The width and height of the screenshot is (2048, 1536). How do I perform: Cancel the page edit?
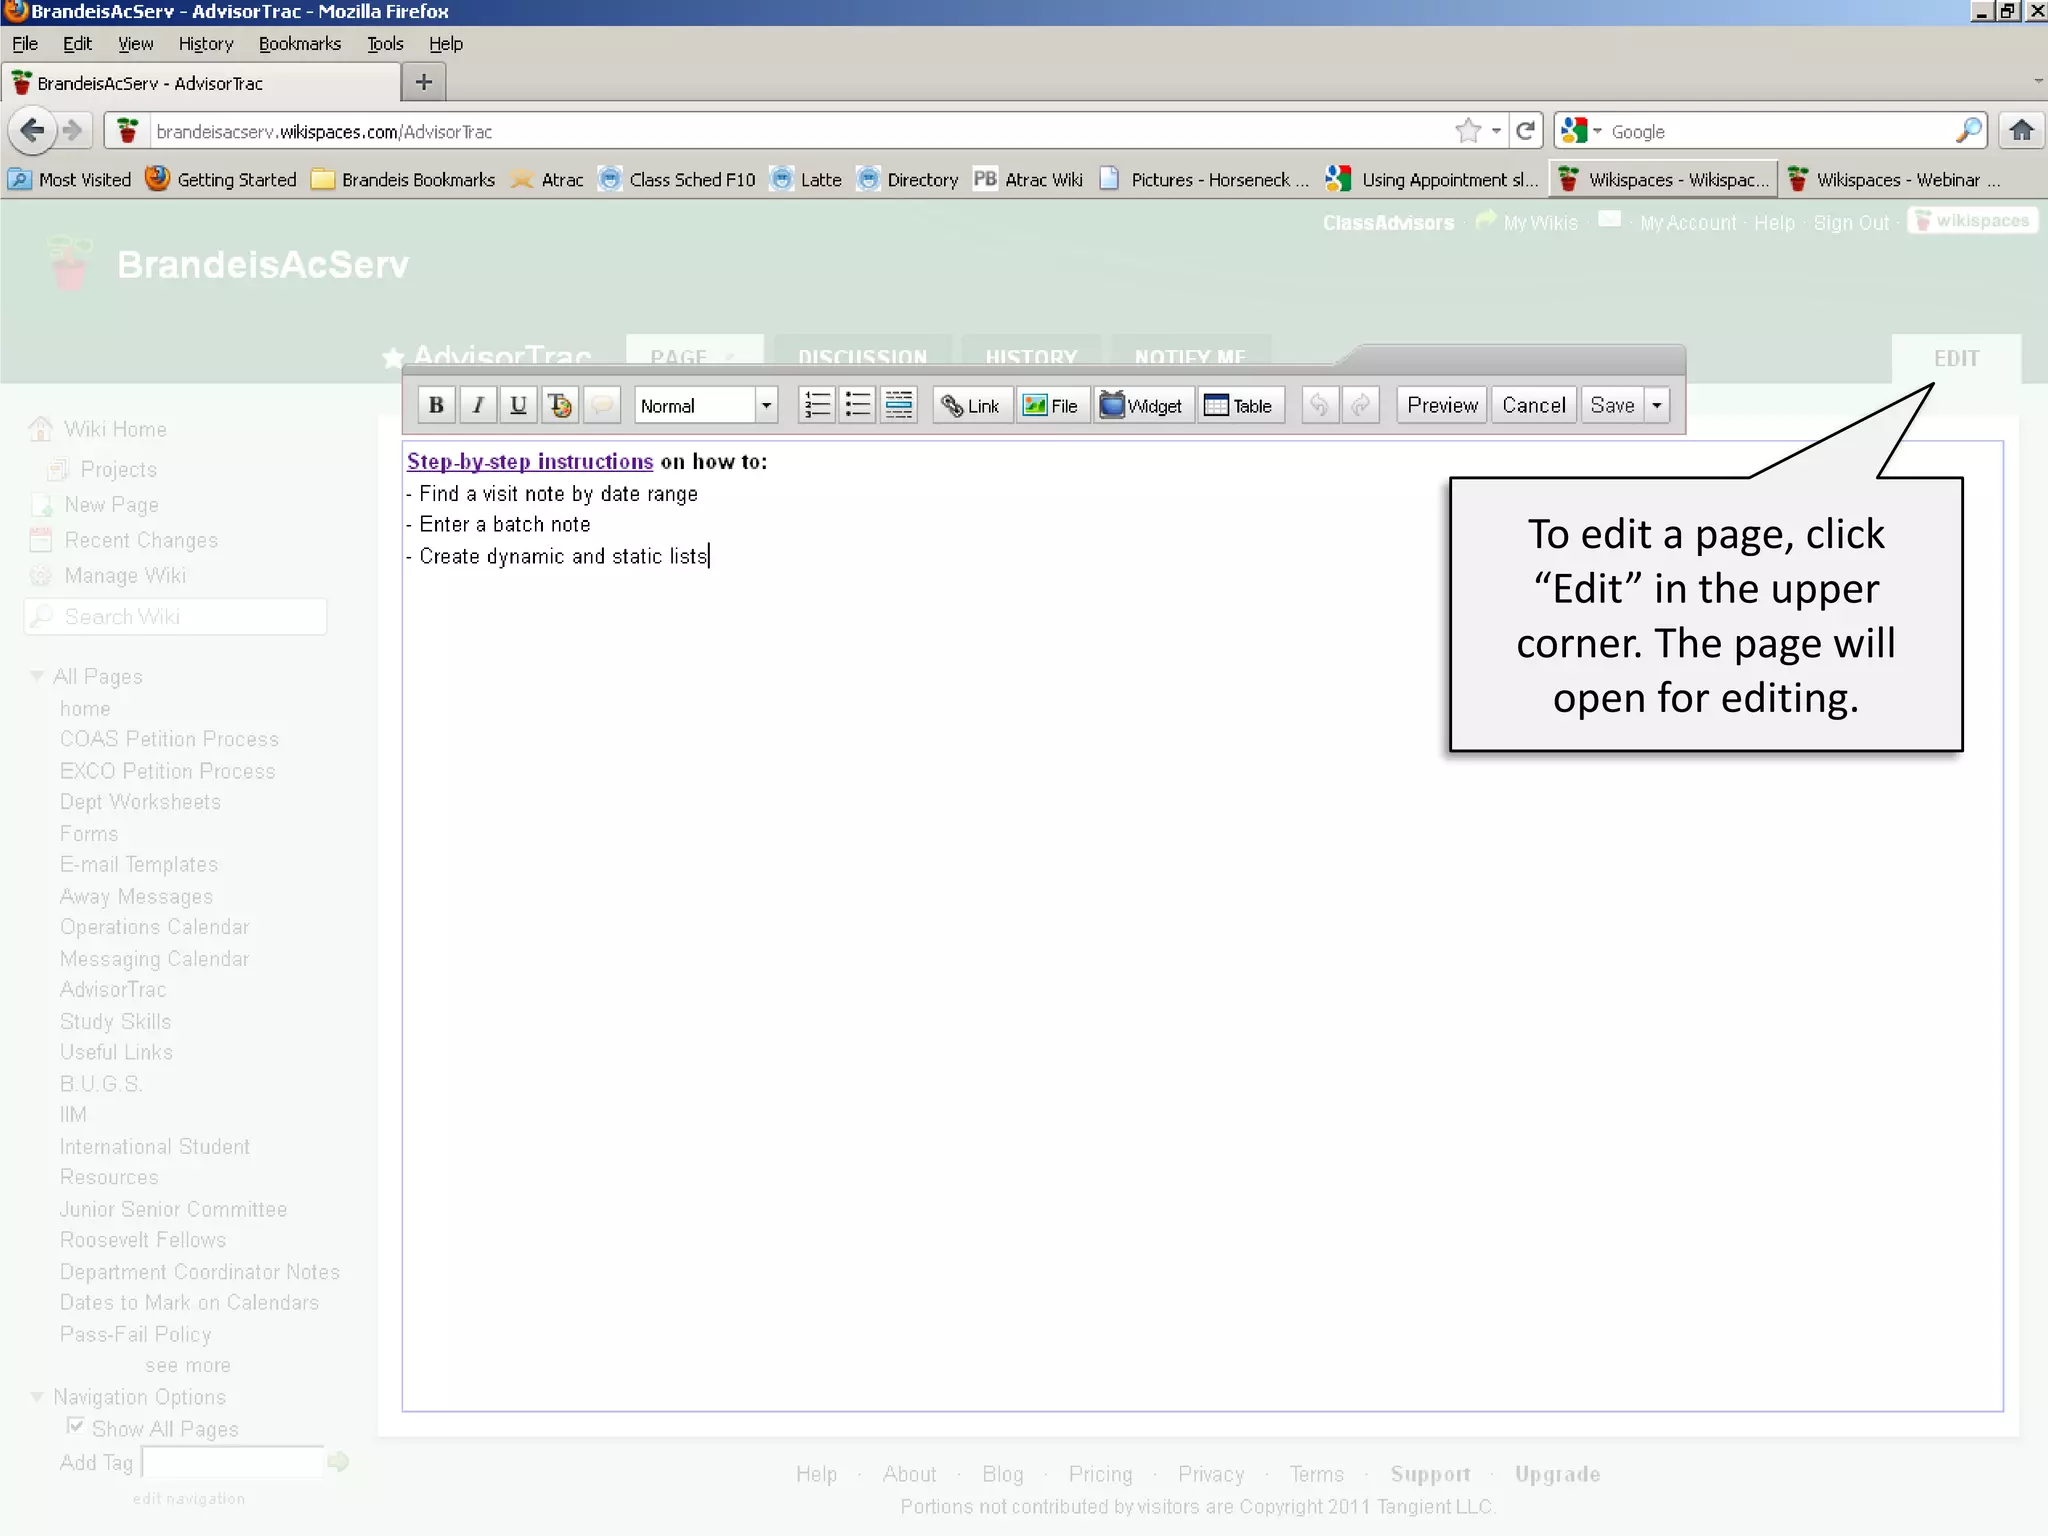tap(1534, 405)
